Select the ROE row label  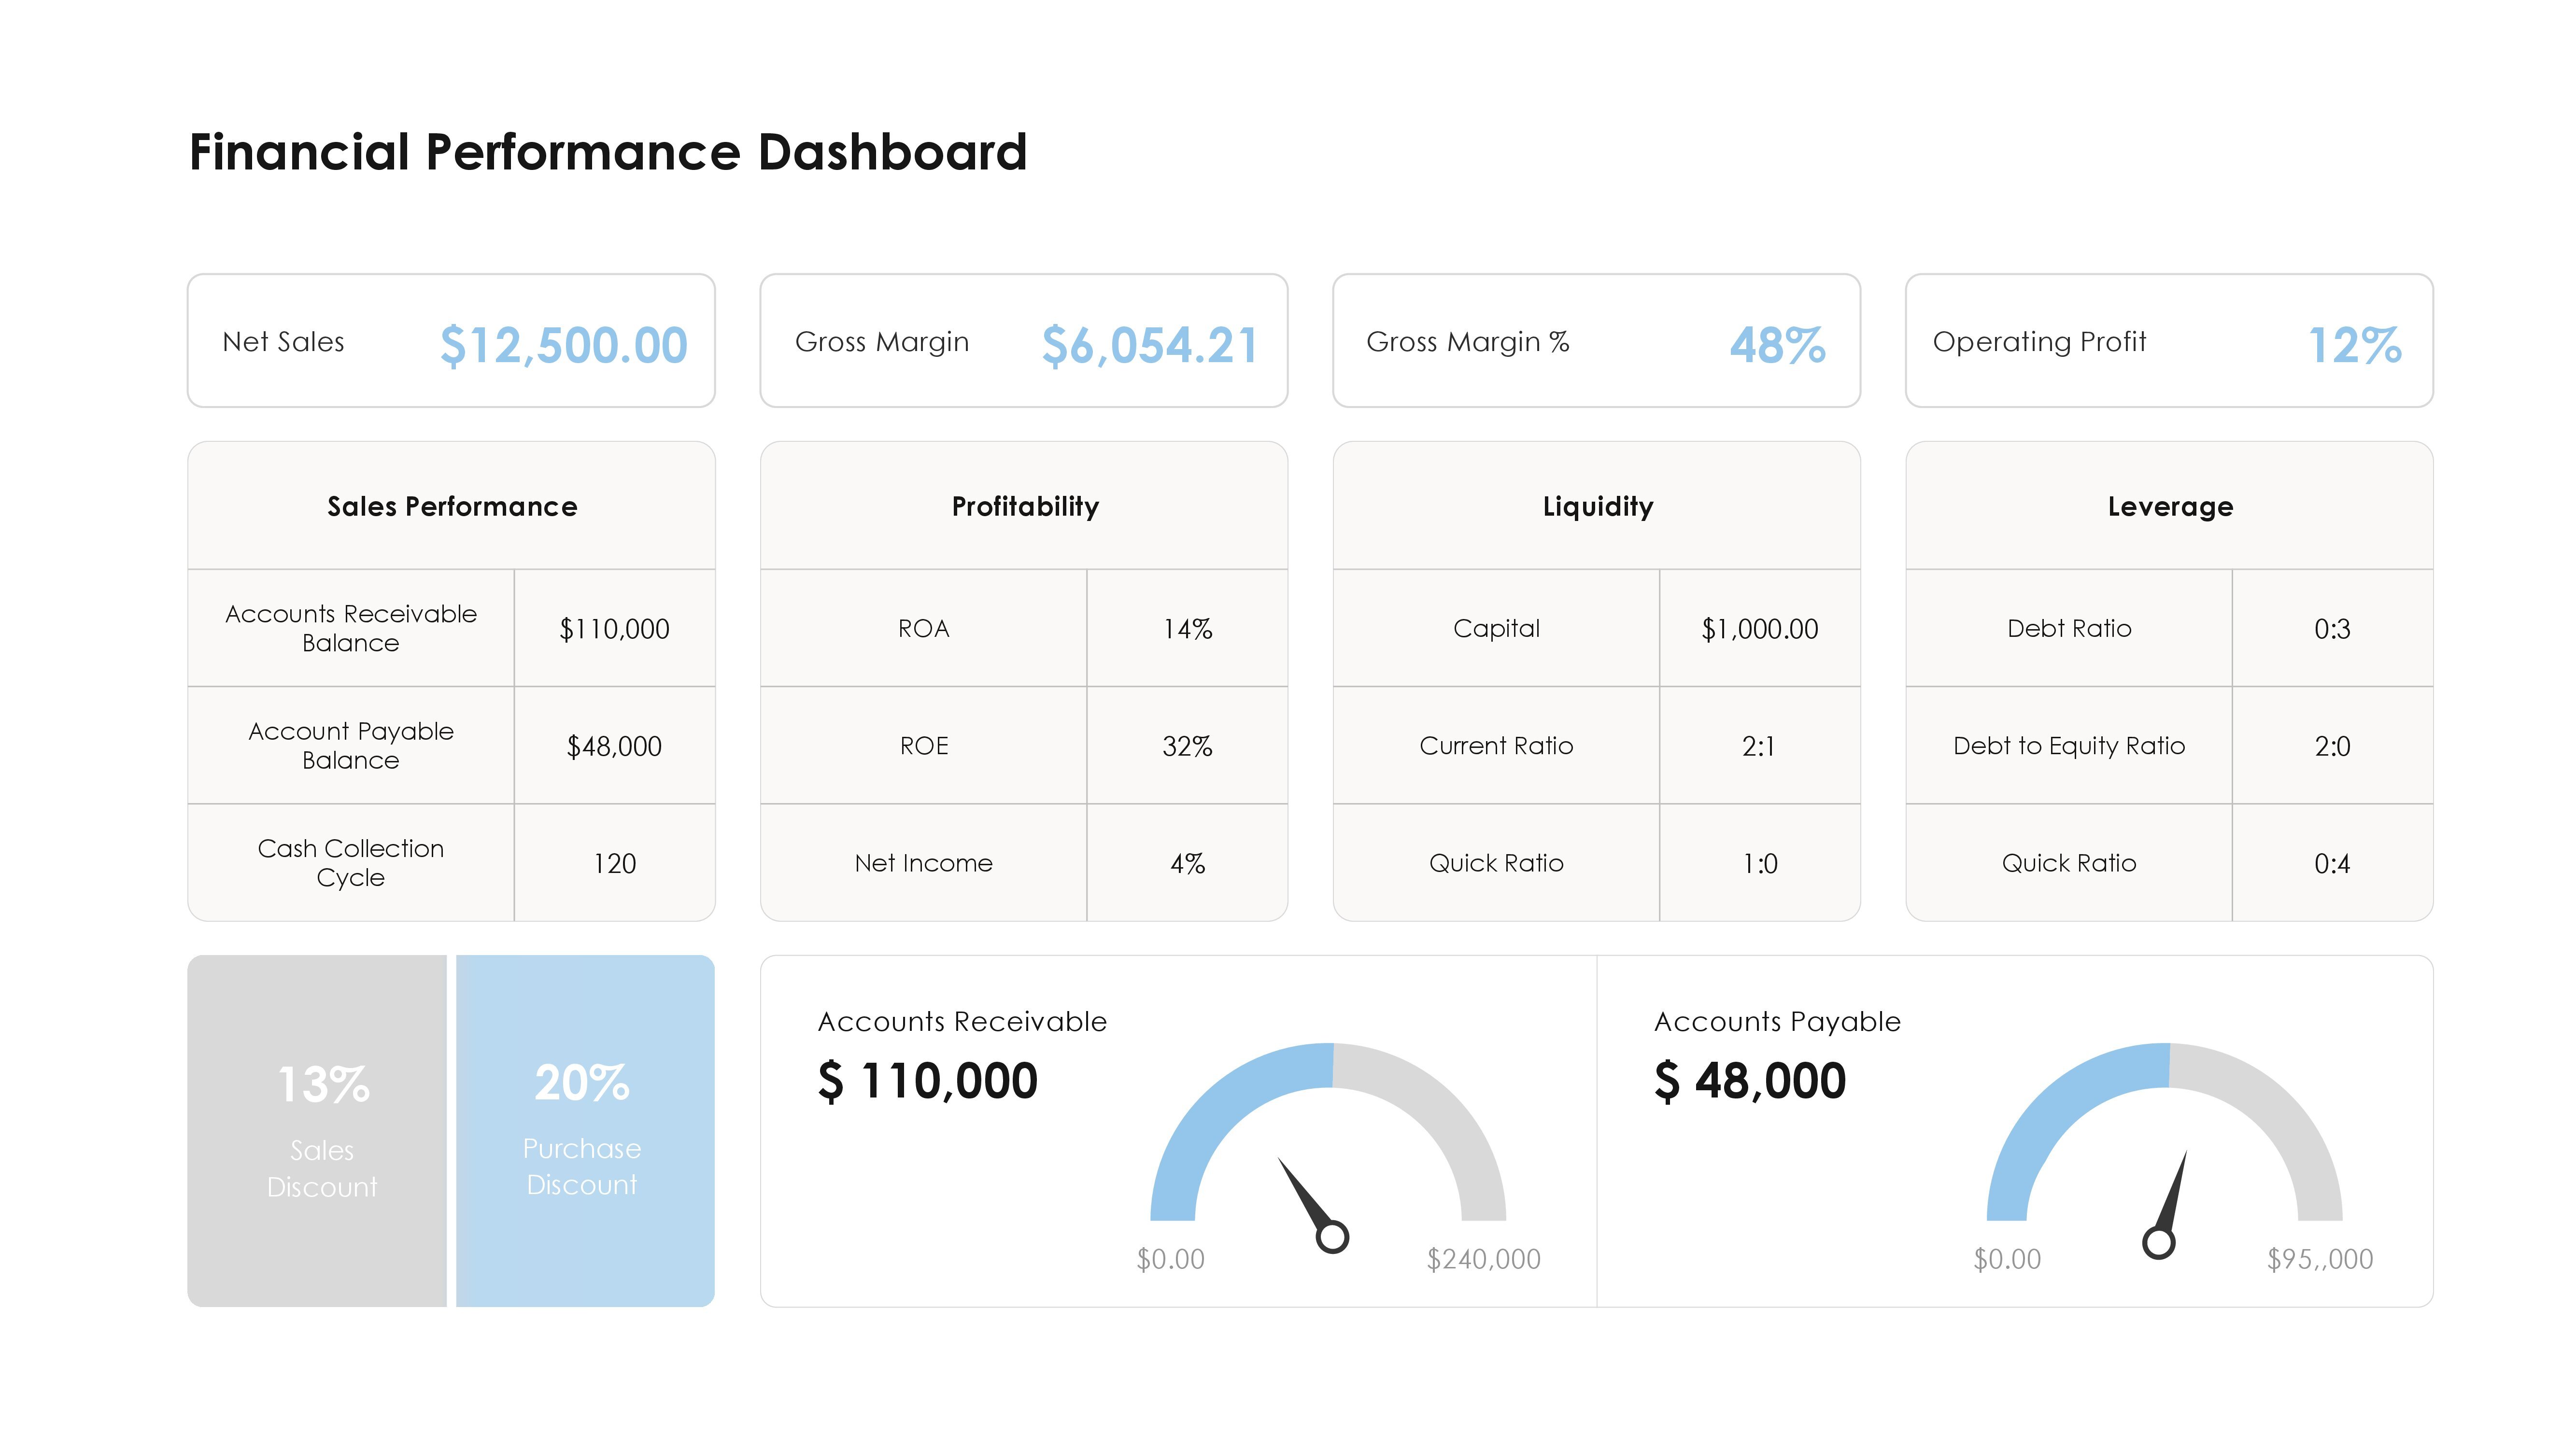pos(923,746)
